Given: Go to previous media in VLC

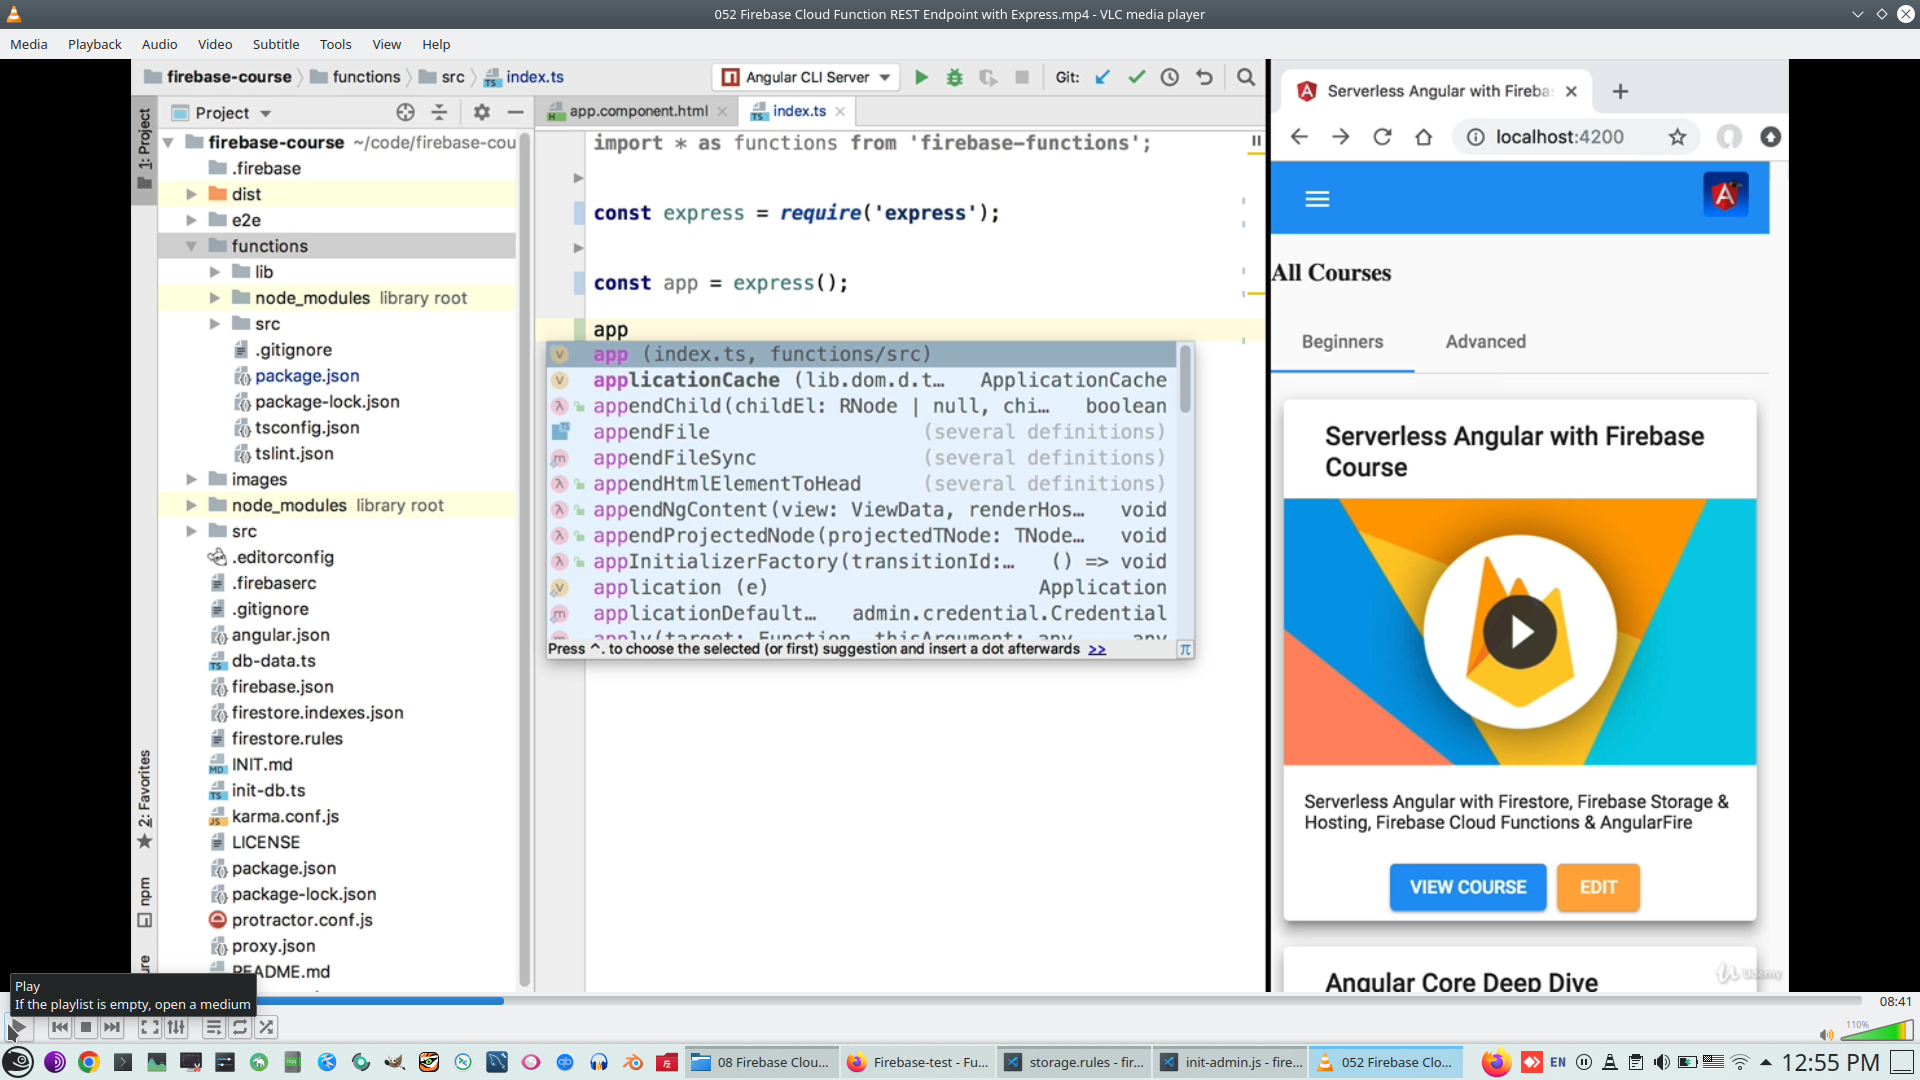Looking at the screenshot, I should coord(60,1027).
